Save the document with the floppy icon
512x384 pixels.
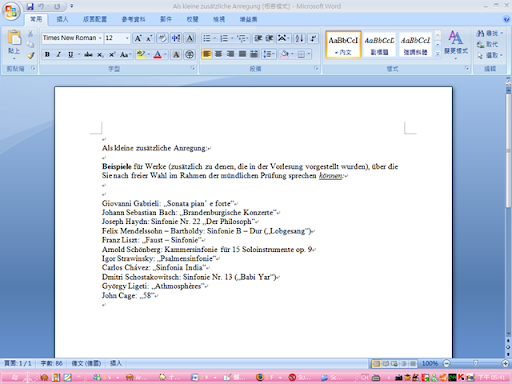click(30, 6)
